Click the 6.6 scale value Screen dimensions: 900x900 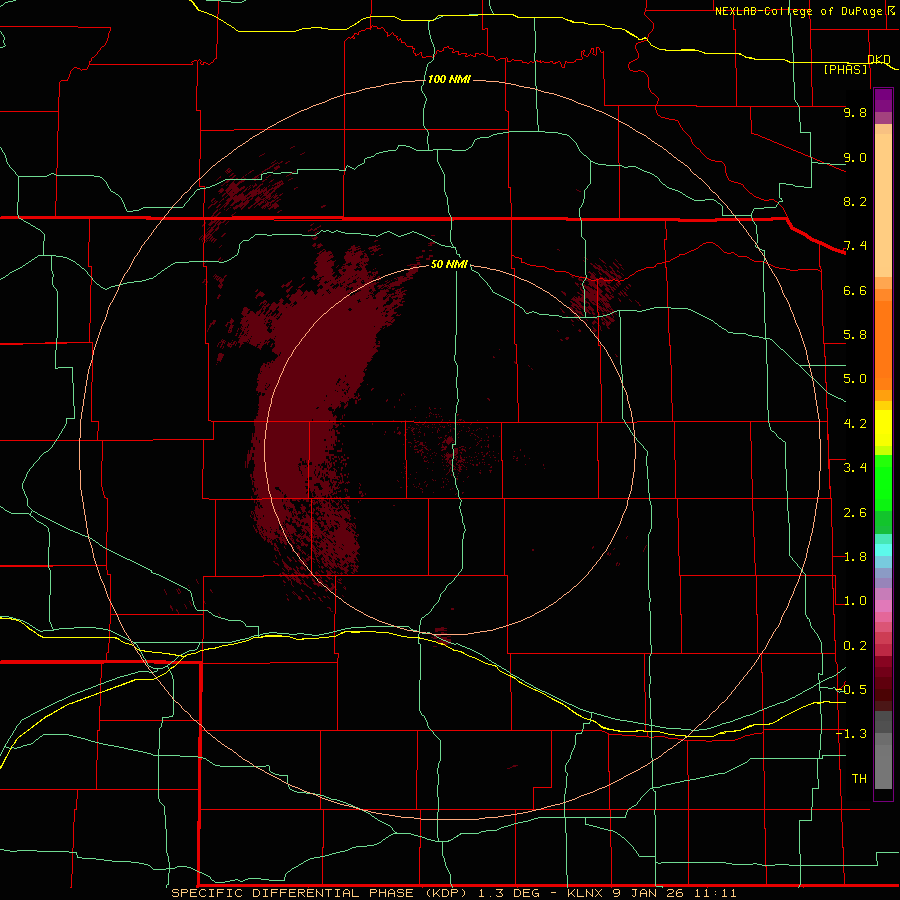pos(855,290)
